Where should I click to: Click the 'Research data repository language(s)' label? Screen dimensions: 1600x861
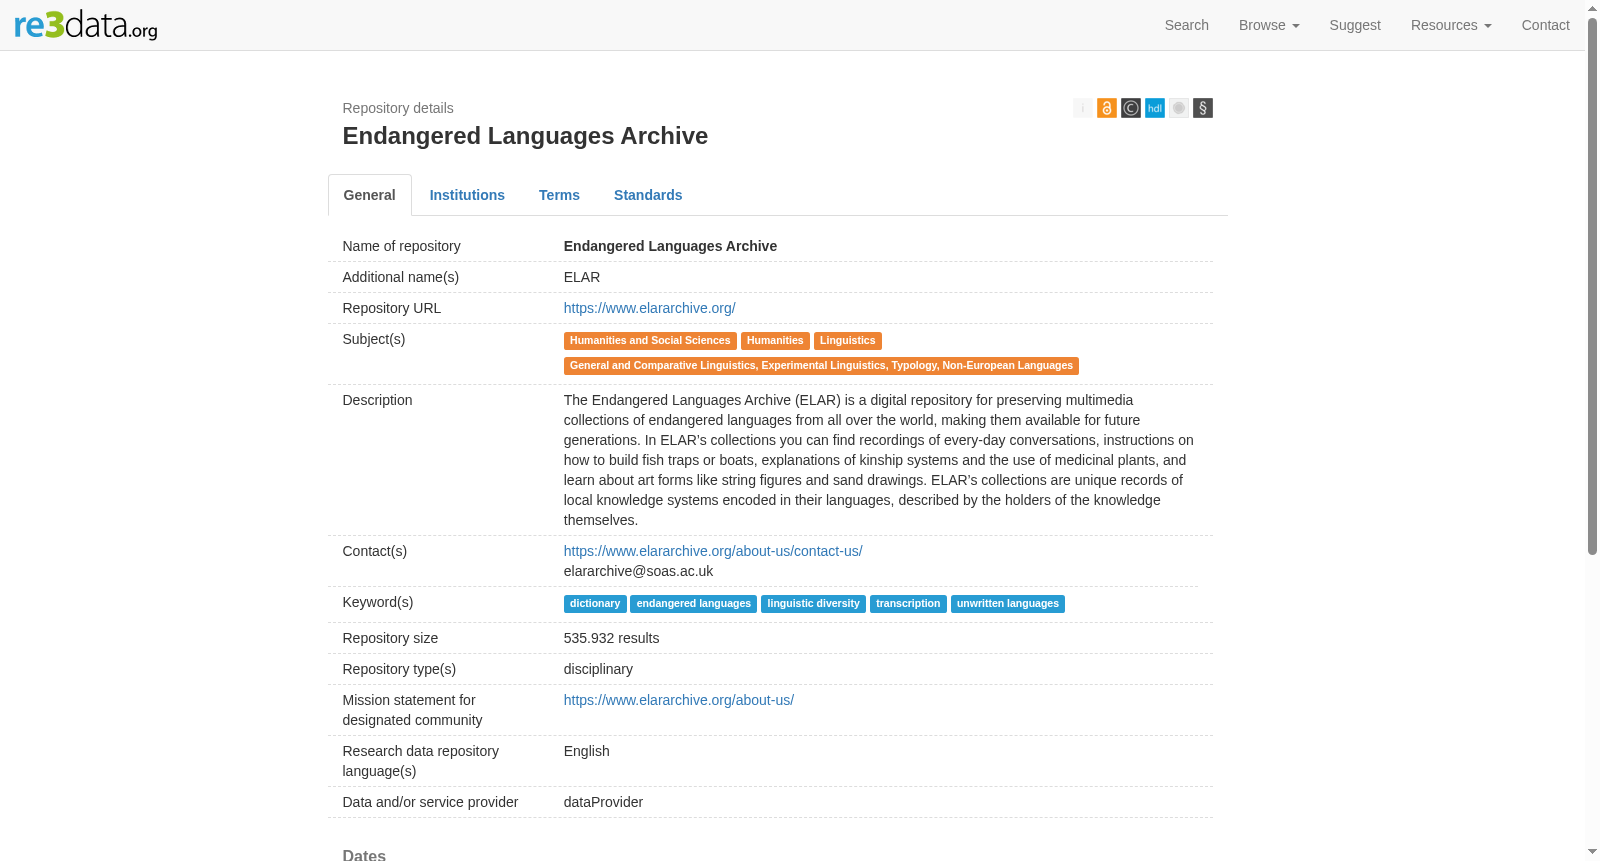pyautogui.click(x=420, y=761)
